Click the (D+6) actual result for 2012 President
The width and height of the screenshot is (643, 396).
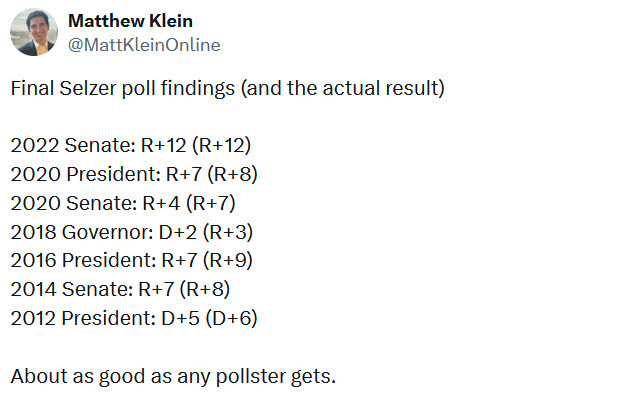231,318
